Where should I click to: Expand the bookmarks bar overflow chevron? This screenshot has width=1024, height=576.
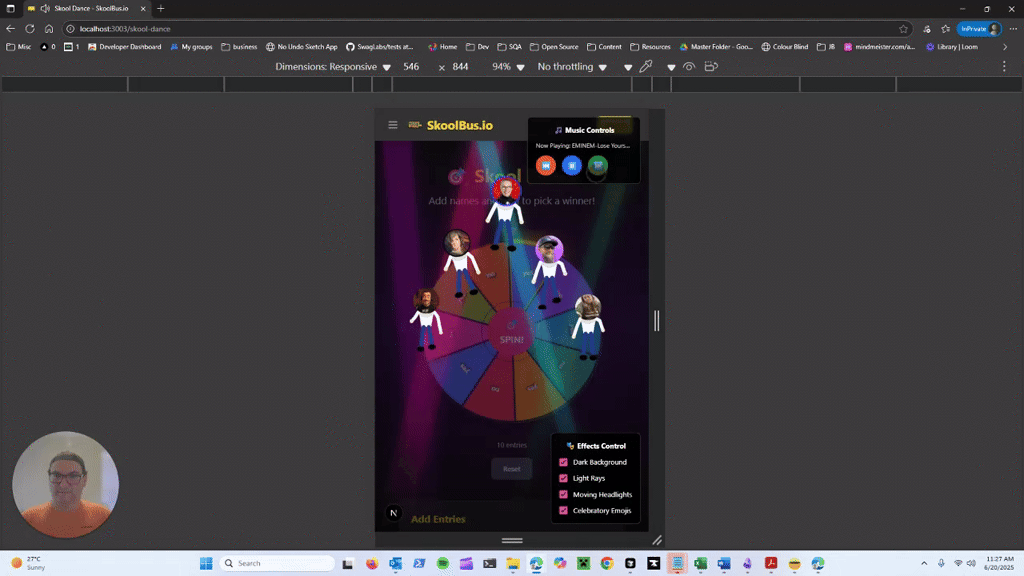[1005, 47]
